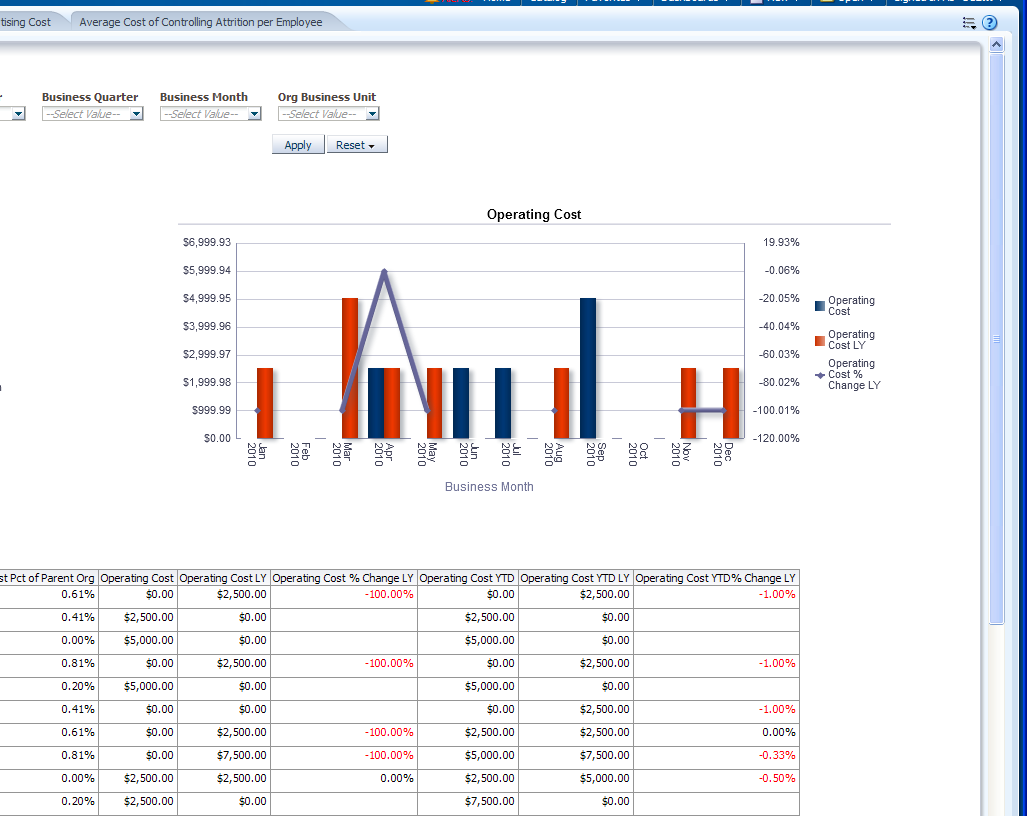Image resolution: width=1027 pixels, height=816 pixels.
Task: Click the line marker peak at Apr 2010
Action: tap(384, 271)
